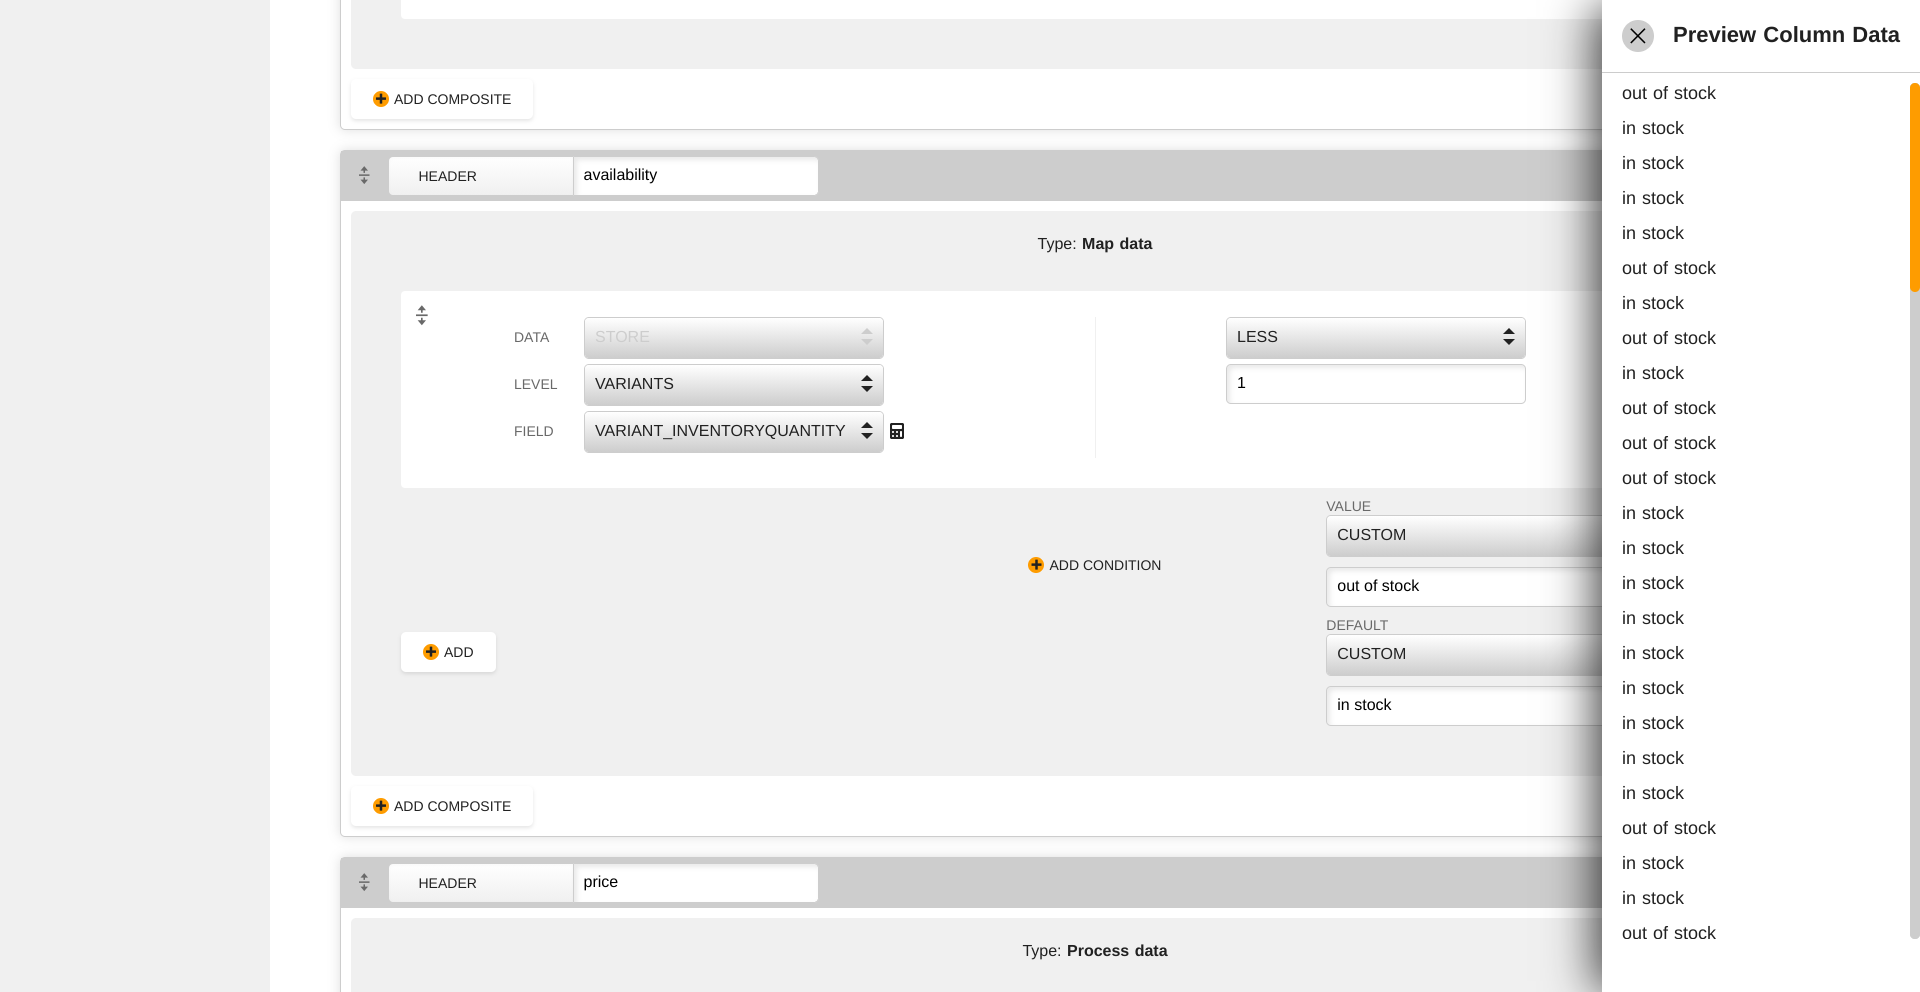Screen dimensions: 1920x992
Task: Open the DEFAULT type dropdown set to CUSTOM
Action: [x=1464, y=654]
